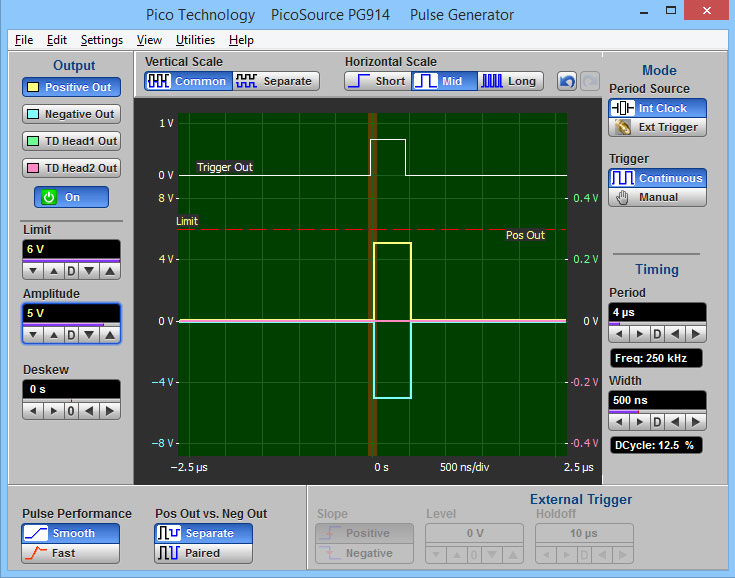The image size is (735, 578).
Task: Set Int Clock as period source
Action: pyautogui.click(x=658, y=108)
